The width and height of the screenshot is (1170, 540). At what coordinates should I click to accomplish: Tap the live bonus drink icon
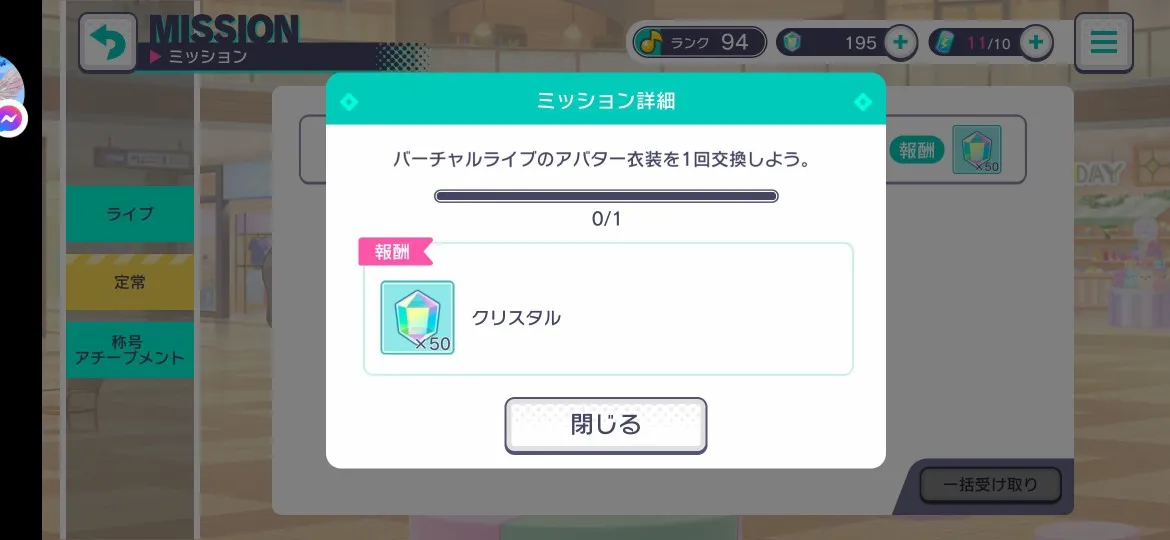[946, 43]
